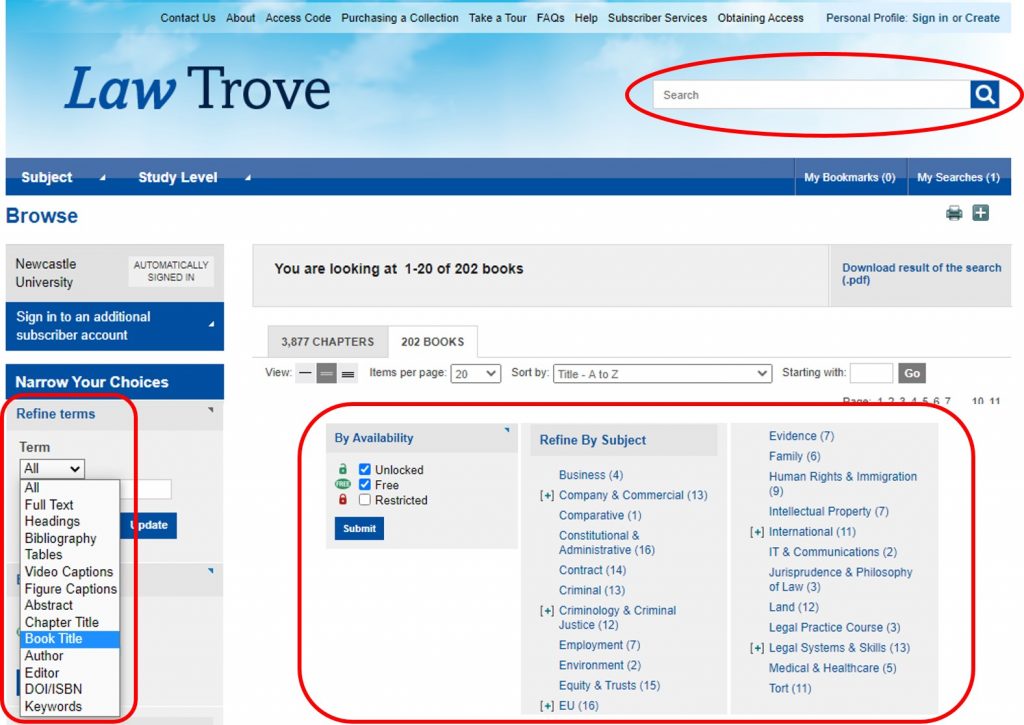Click the red restricted padlock icon
The width and height of the screenshot is (1024, 725).
[343, 500]
